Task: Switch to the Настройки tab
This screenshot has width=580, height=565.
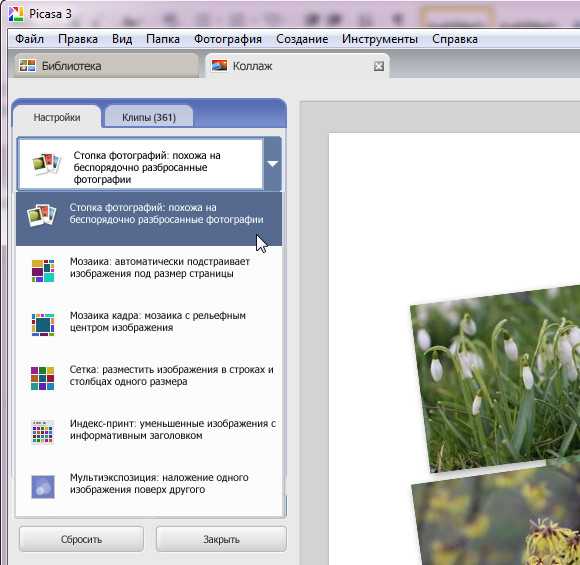Action: (57, 117)
